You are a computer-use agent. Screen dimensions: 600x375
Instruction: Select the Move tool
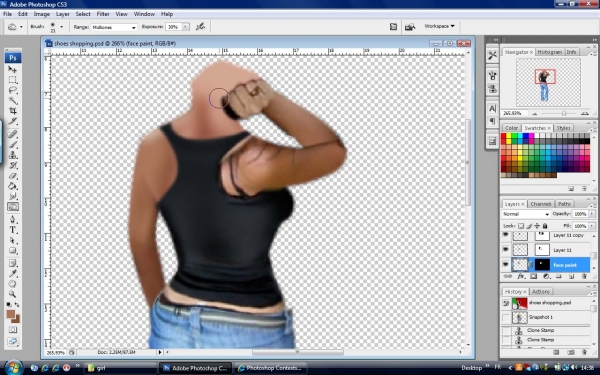click(x=13, y=69)
